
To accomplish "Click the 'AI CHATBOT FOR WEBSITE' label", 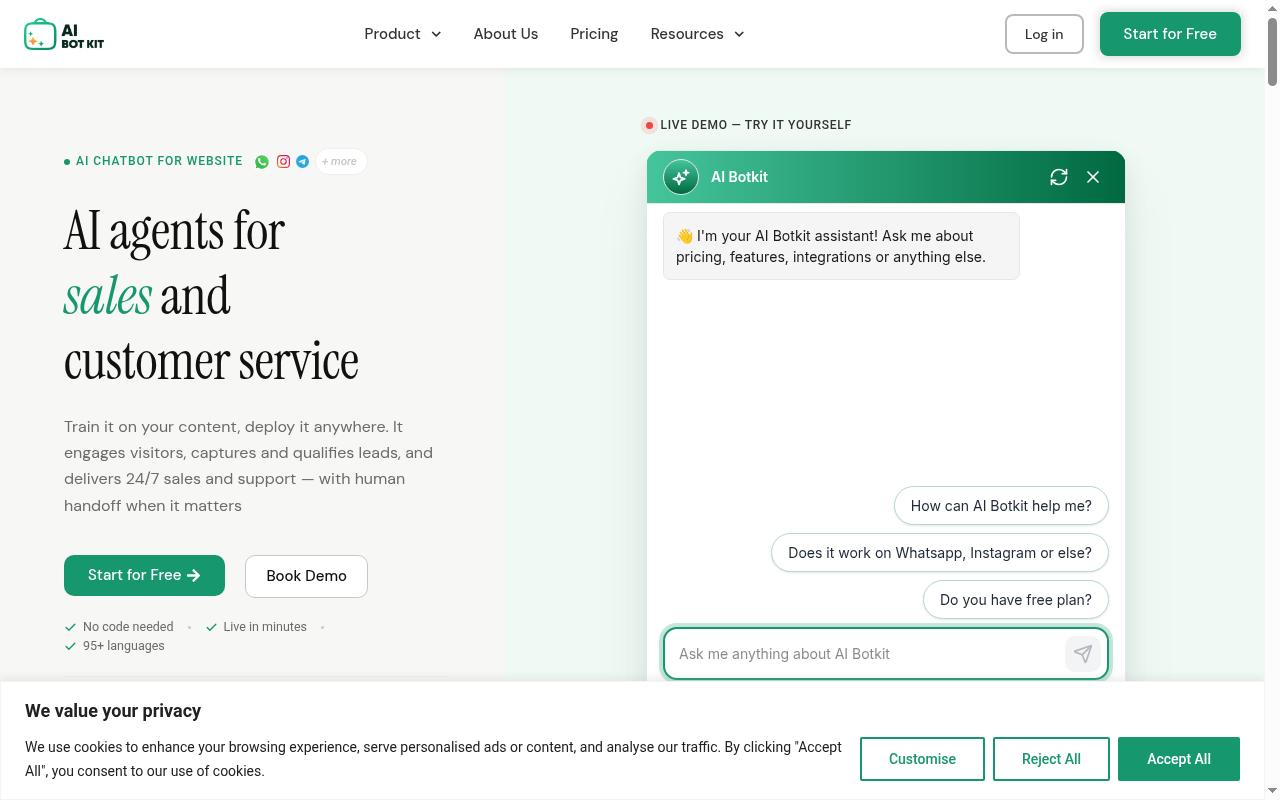I will [x=159, y=161].
